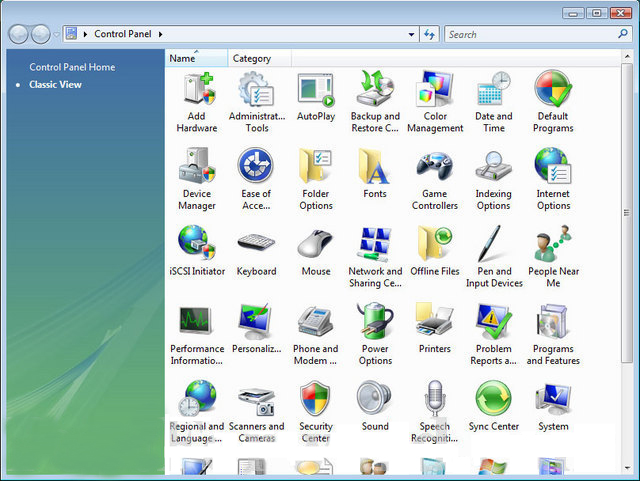
Task: Open the Date and Time applet
Action: click(493, 102)
